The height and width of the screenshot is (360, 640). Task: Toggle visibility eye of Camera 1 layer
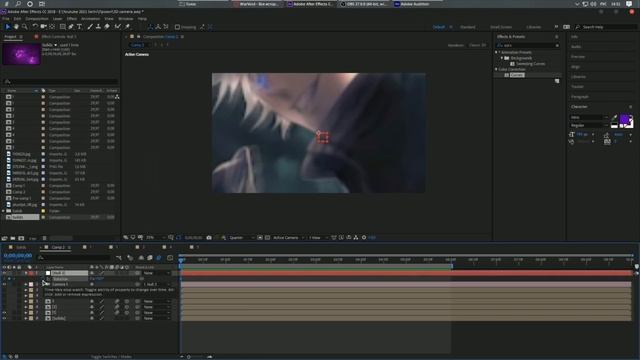coord(4,284)
